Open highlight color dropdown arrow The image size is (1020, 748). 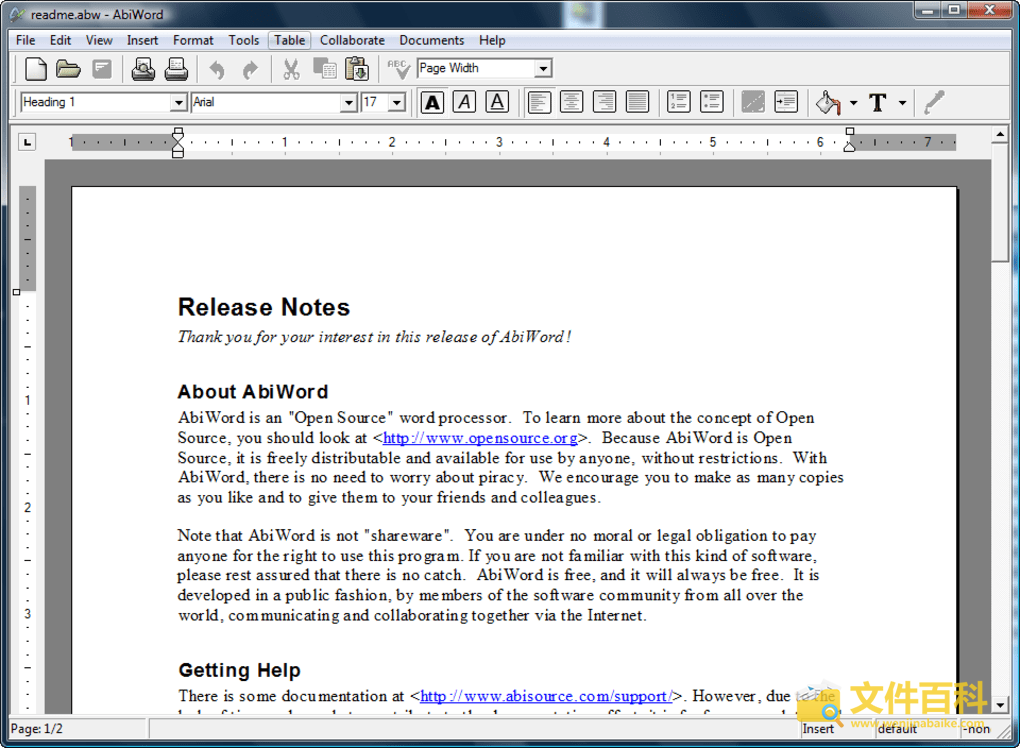[x=853, y=103]
